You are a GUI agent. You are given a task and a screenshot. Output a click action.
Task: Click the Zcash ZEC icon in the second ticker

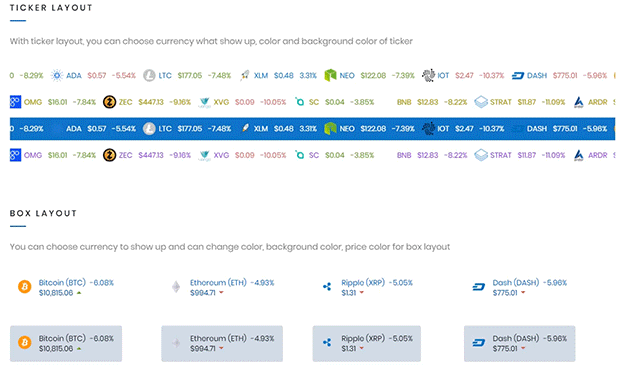coord(109,102)
